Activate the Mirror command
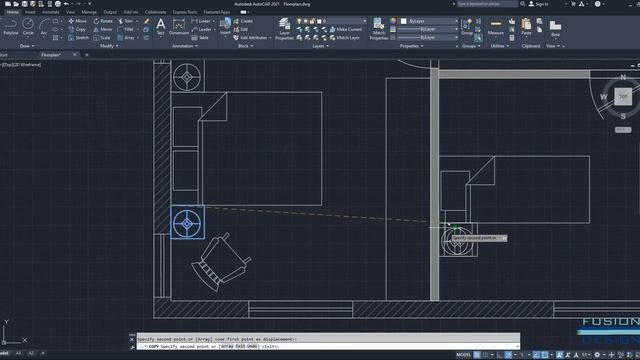 pyautogui.click(x=103, y=29)
